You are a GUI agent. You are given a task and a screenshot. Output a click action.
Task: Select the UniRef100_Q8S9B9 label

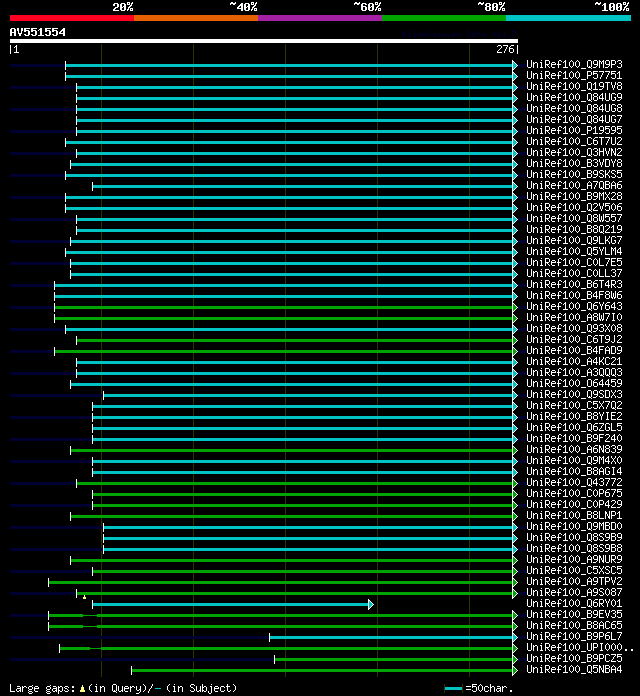[574, 538]
